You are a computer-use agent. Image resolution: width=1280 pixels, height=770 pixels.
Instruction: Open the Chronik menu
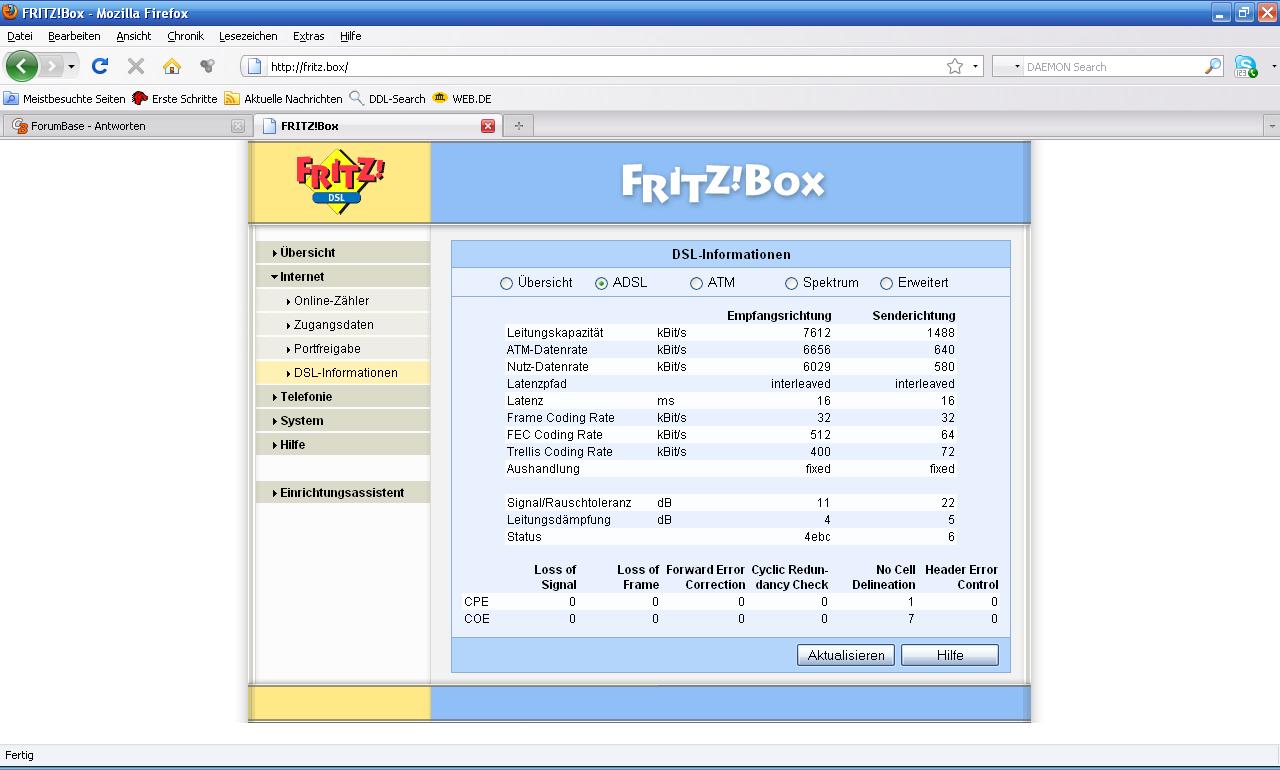[185, 36]
